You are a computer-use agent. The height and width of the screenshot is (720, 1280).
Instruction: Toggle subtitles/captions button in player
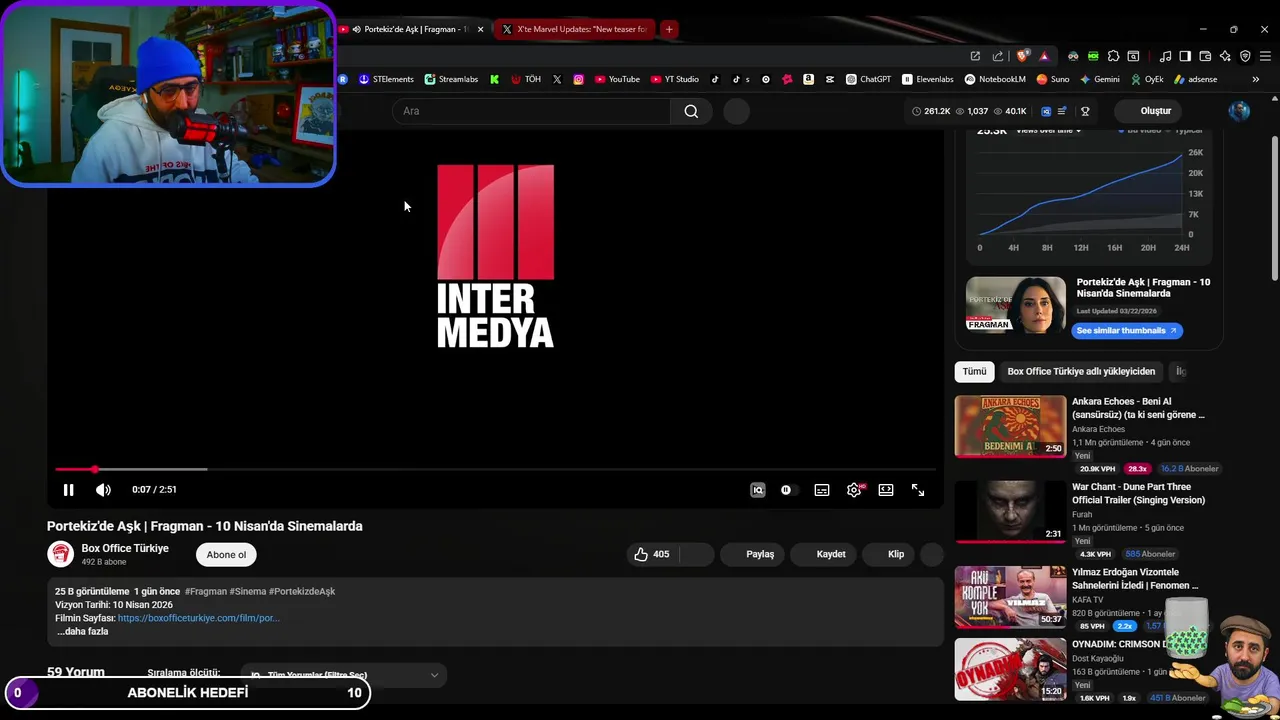(x=822, y=490)
